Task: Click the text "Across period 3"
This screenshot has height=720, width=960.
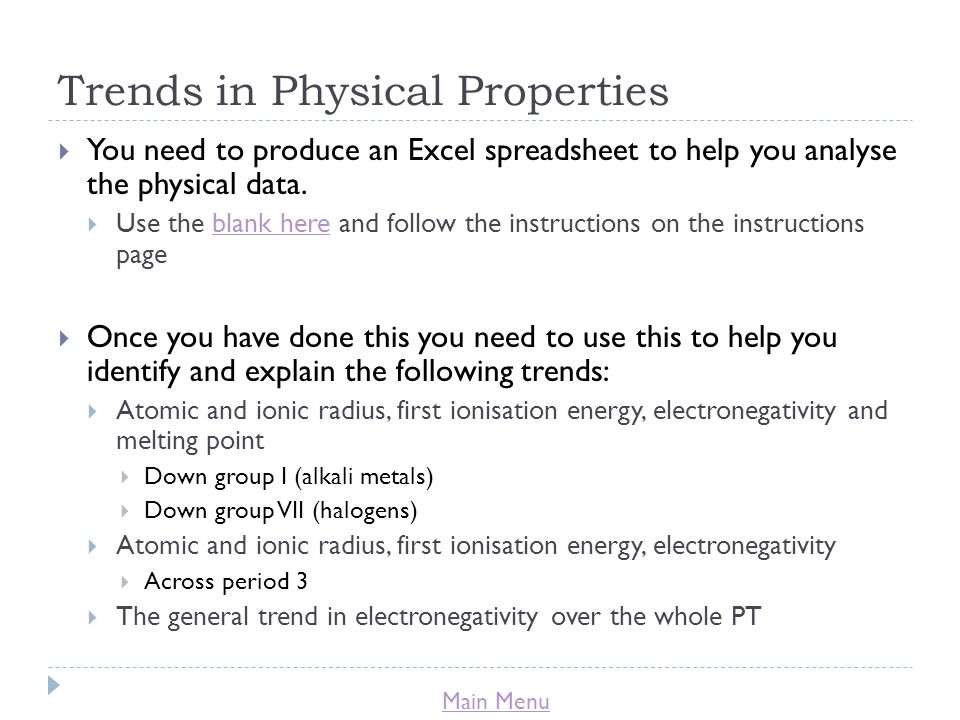Action: pyautogui.click(x=225, y=582)
